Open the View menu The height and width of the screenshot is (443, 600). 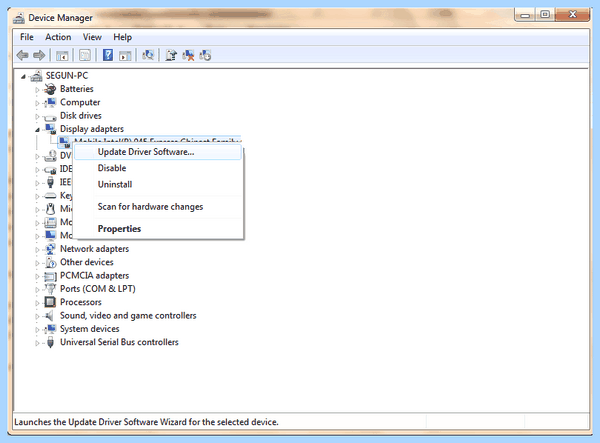92,37
